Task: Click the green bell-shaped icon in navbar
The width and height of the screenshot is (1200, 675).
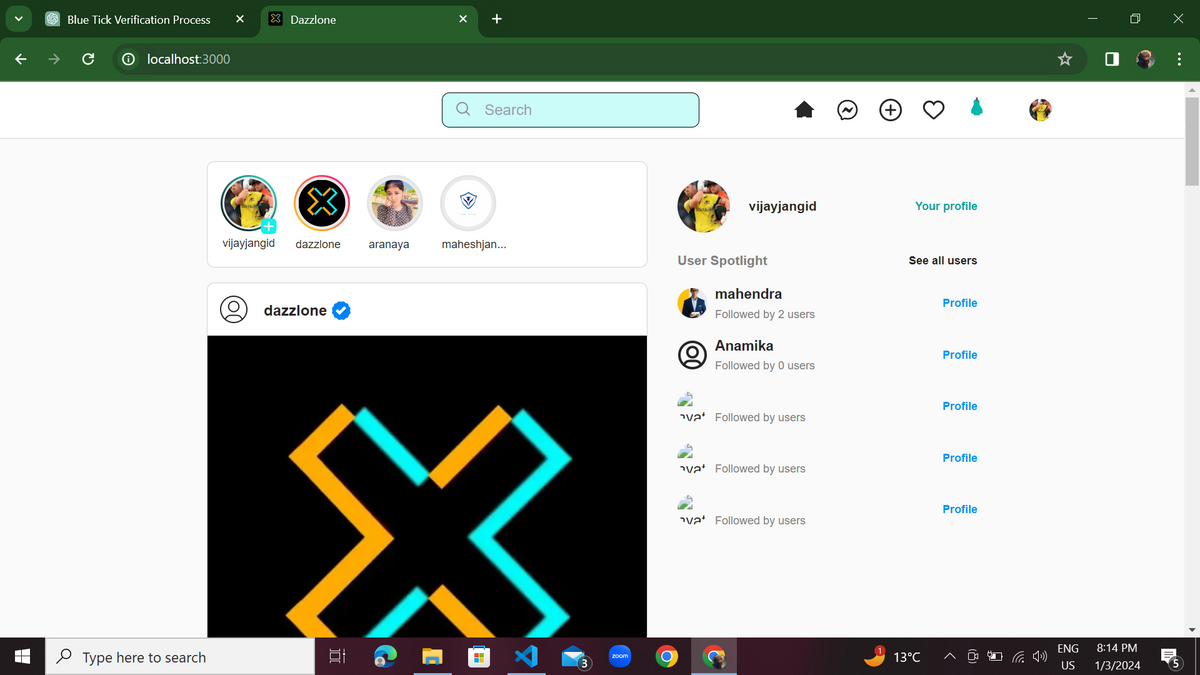Action: coord(977,108)
